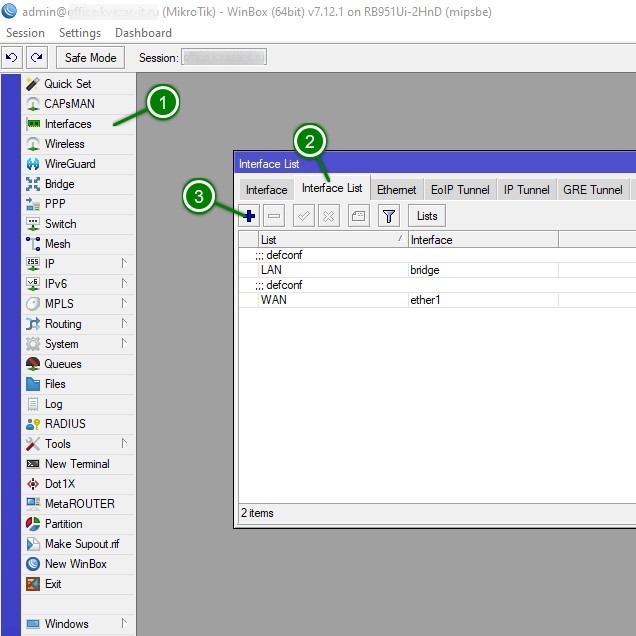Open System menu item
This screenshot has width=636, height=636.
(79, 344)
